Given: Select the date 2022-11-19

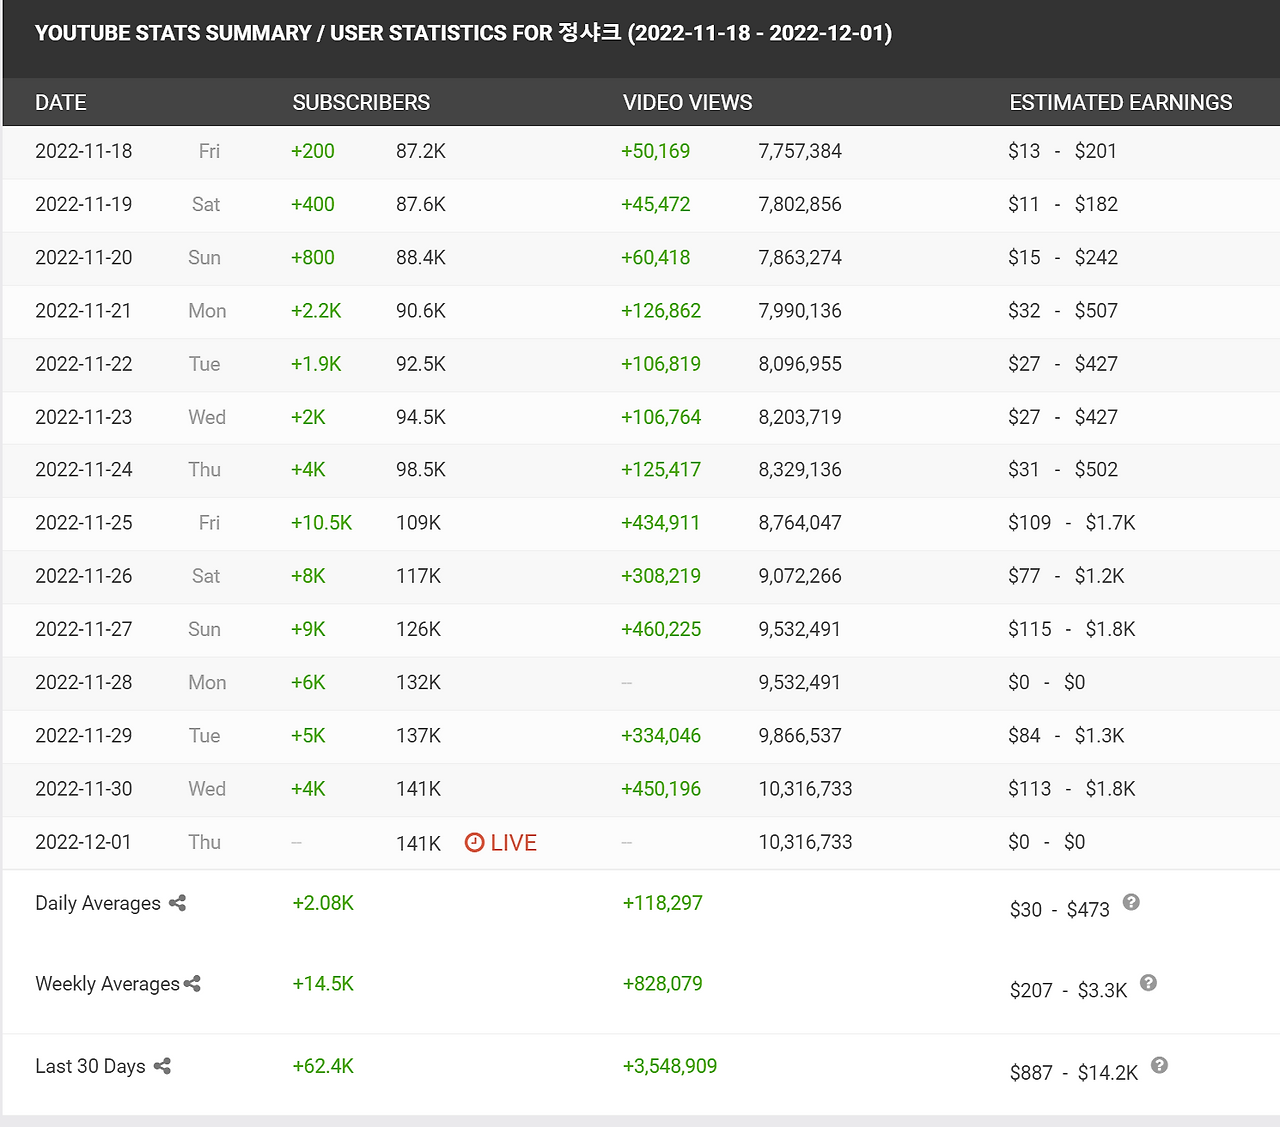Looking at the screenshot, I should pyautogui.click(x=84, y=204).
